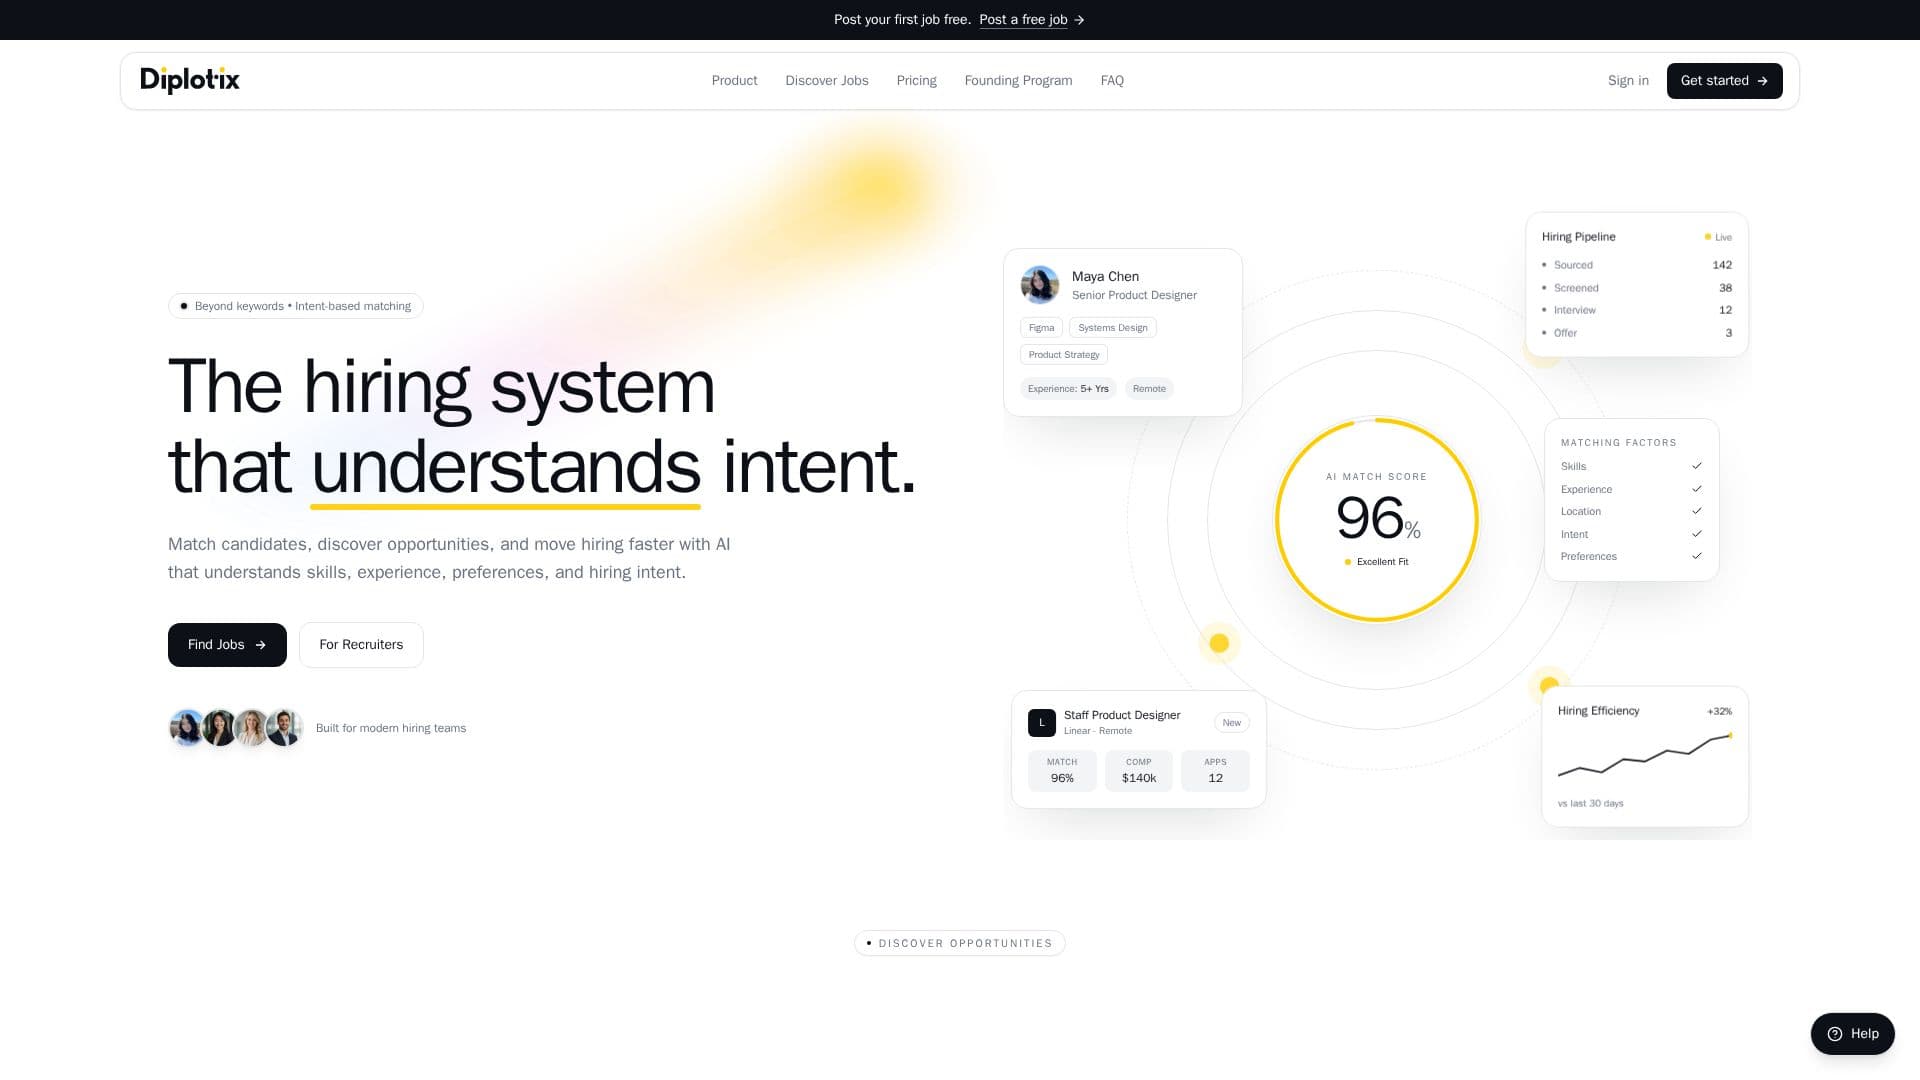Screen dimensions: 1920x1080
Task: Click the Interview 12 pipeline row
Action: tap(1637, 310)
